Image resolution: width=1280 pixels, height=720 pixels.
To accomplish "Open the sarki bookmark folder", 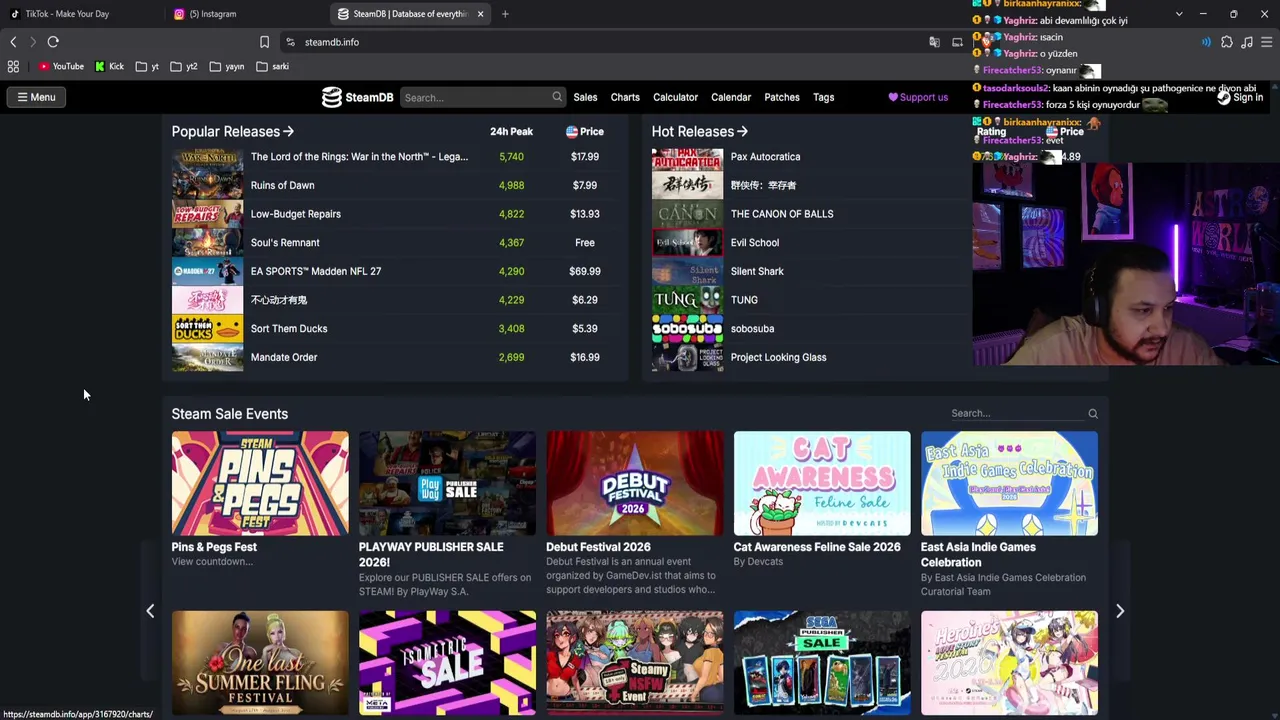I will click(x=272, y=66).
